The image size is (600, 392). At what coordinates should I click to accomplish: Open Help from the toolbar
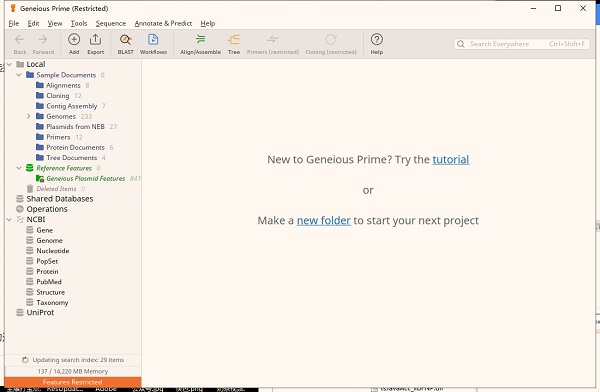pyautogui.click(x=377, y=44)
